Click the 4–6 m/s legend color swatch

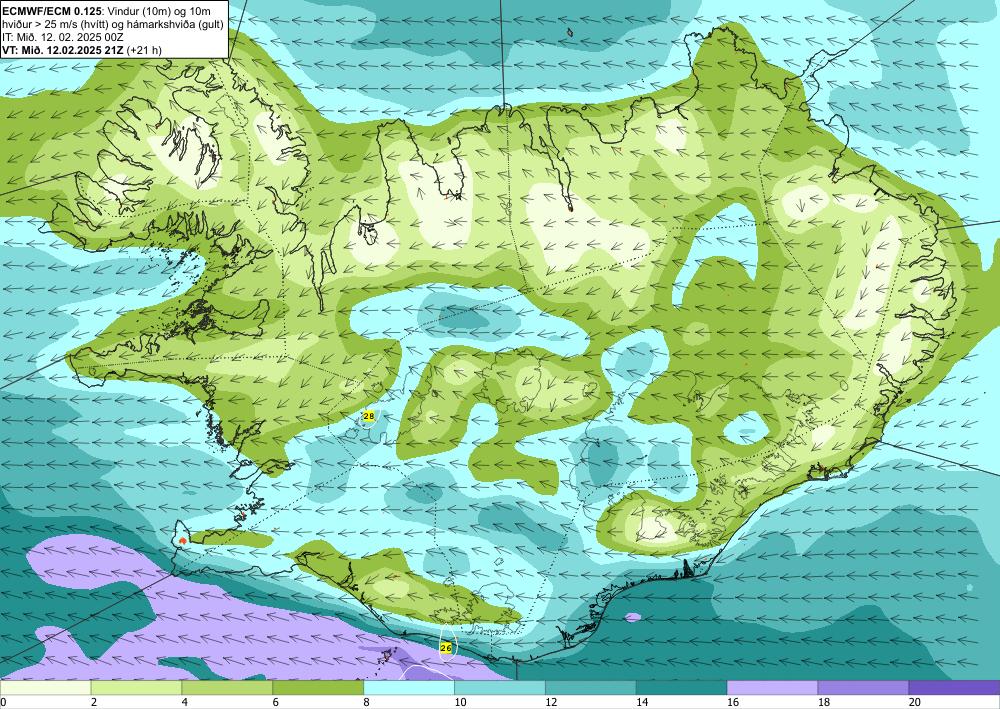[x=227, y=687]
